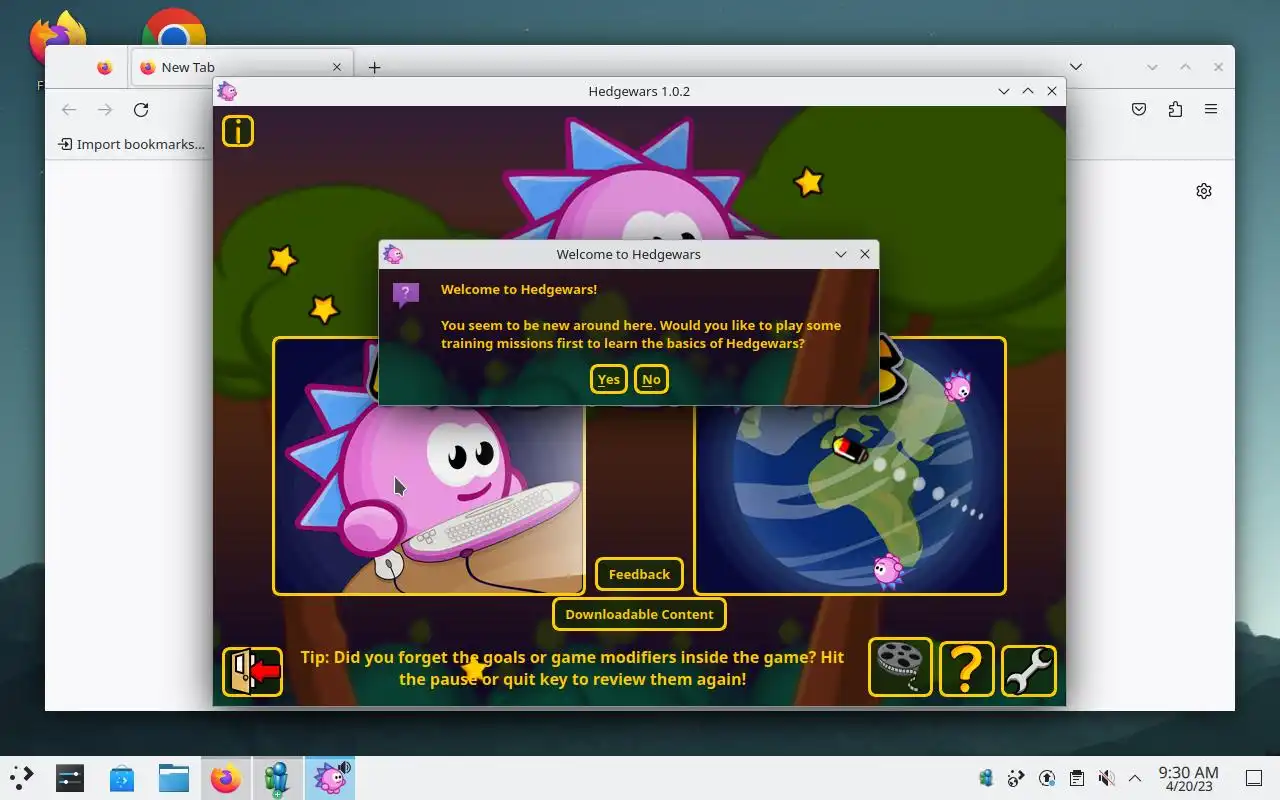Expand hidden system tray icons
Viewport: 1280px width, 800px height.
coord(1135,778)
